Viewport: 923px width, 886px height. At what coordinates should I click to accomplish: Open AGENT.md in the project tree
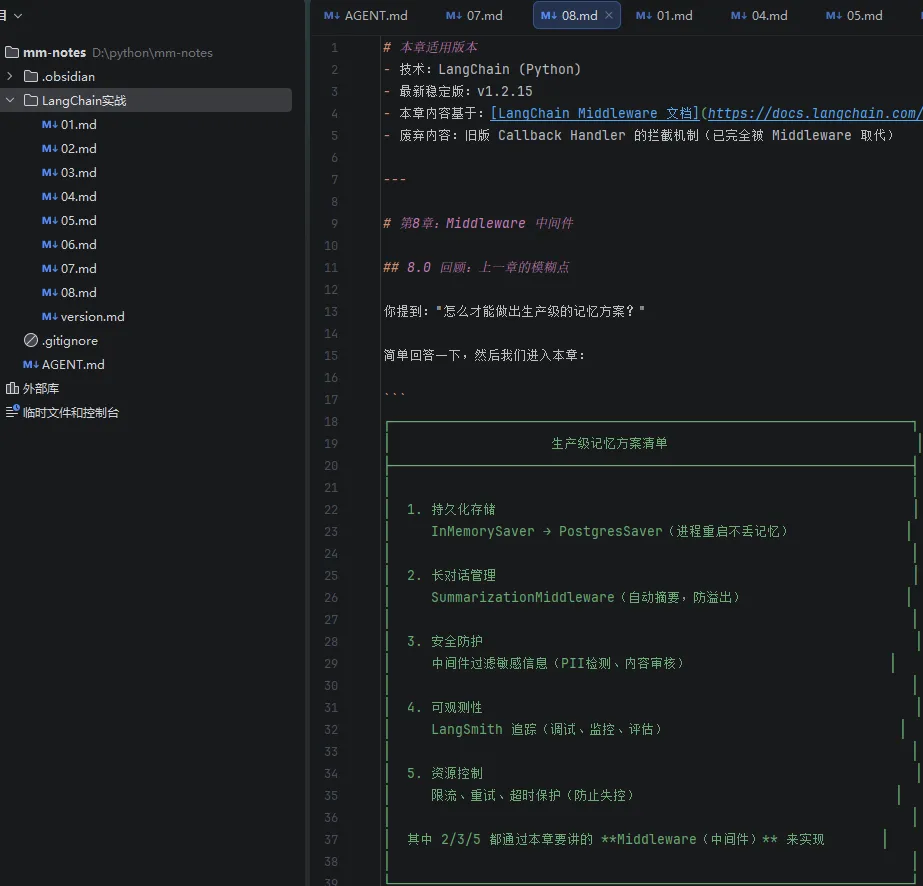pos(73,365)
